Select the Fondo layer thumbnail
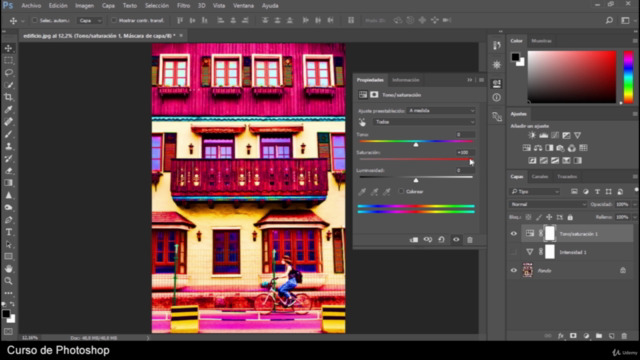Screen dimensions: 640x360 [528, 270]
